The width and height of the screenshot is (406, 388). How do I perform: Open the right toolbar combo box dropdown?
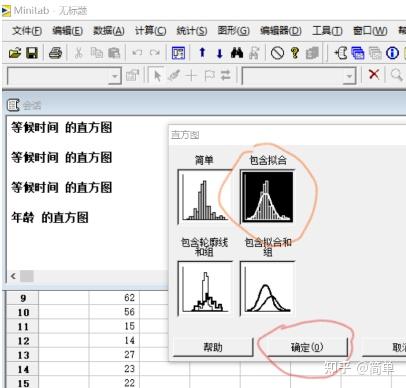[349, 76]
